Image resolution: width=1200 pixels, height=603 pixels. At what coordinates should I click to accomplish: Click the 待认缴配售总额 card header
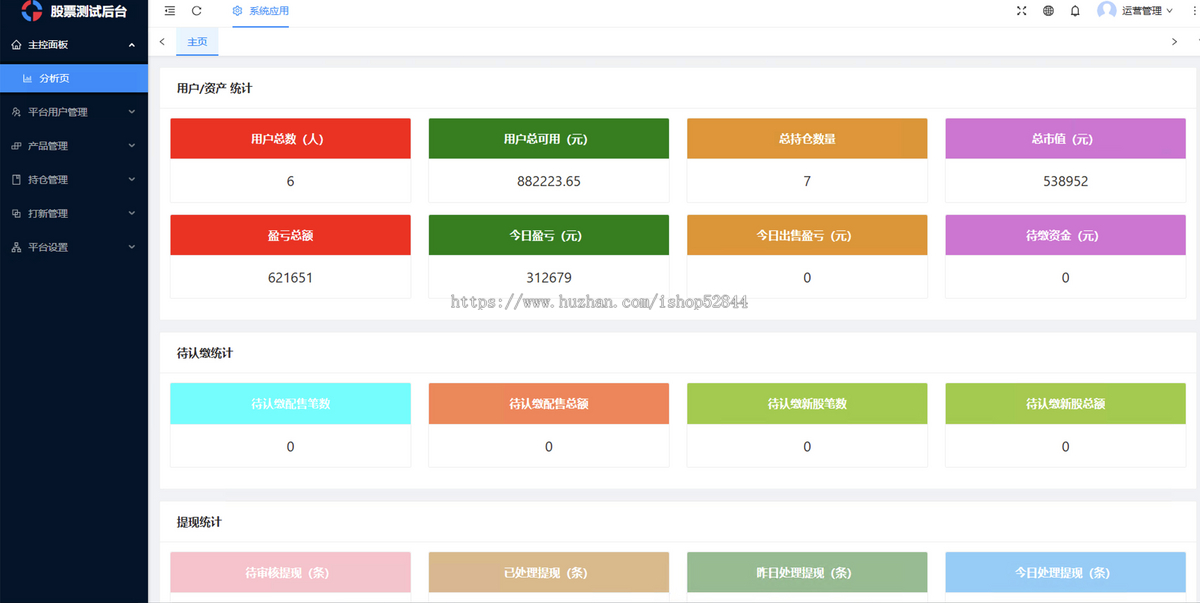point(548,404)
